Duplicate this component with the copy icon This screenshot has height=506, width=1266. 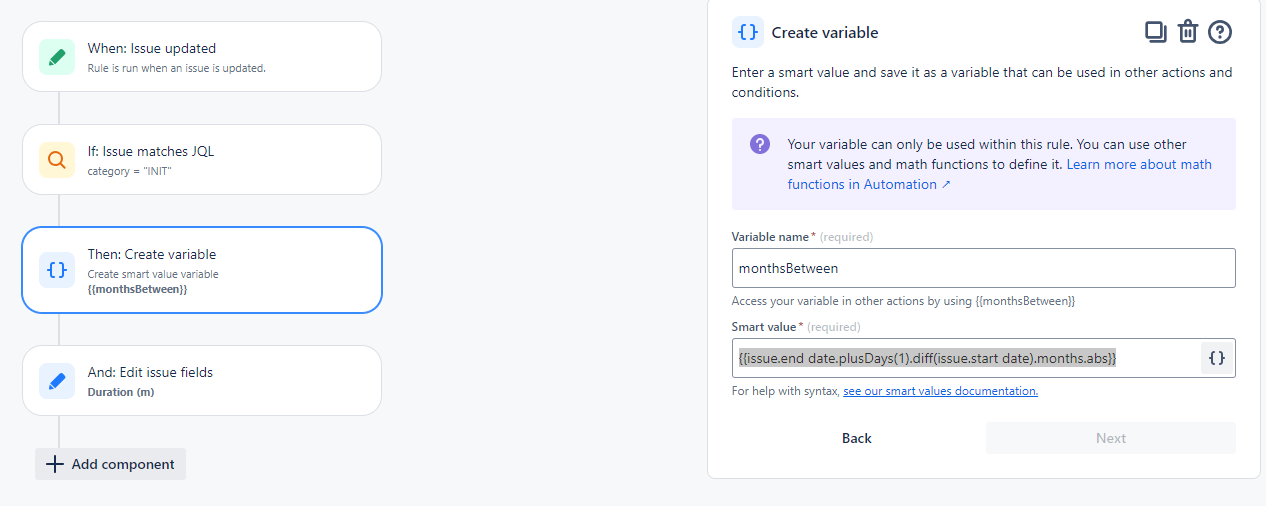(1156, 32)
